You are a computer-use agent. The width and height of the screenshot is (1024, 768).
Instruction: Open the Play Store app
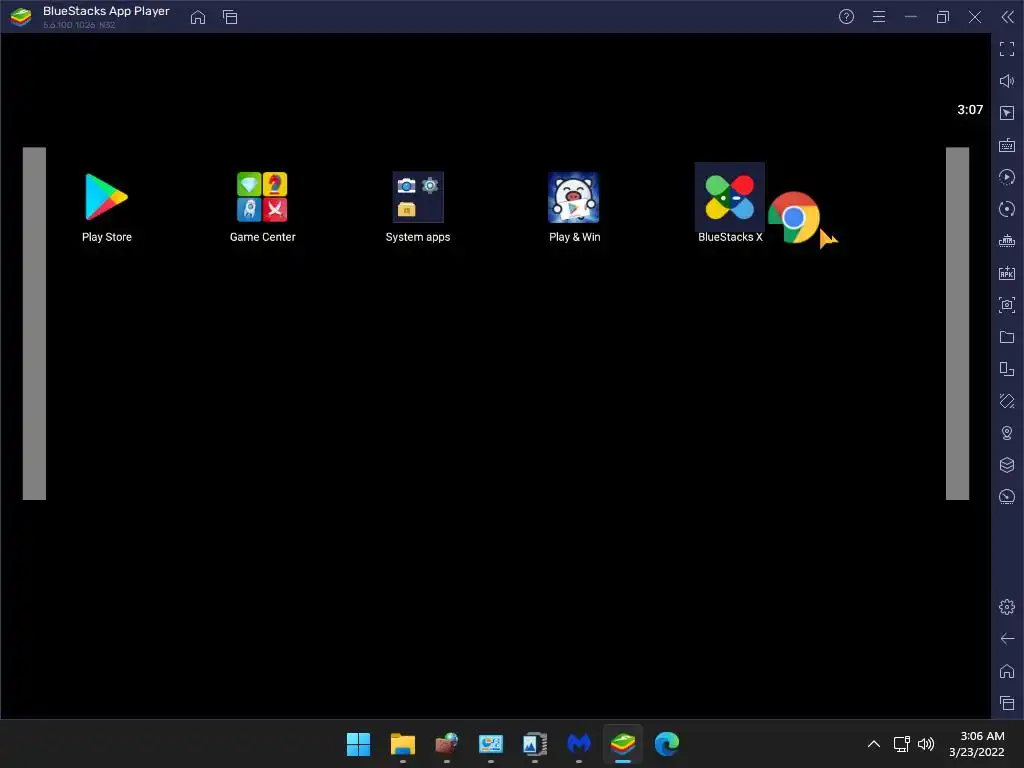point(106,197)
